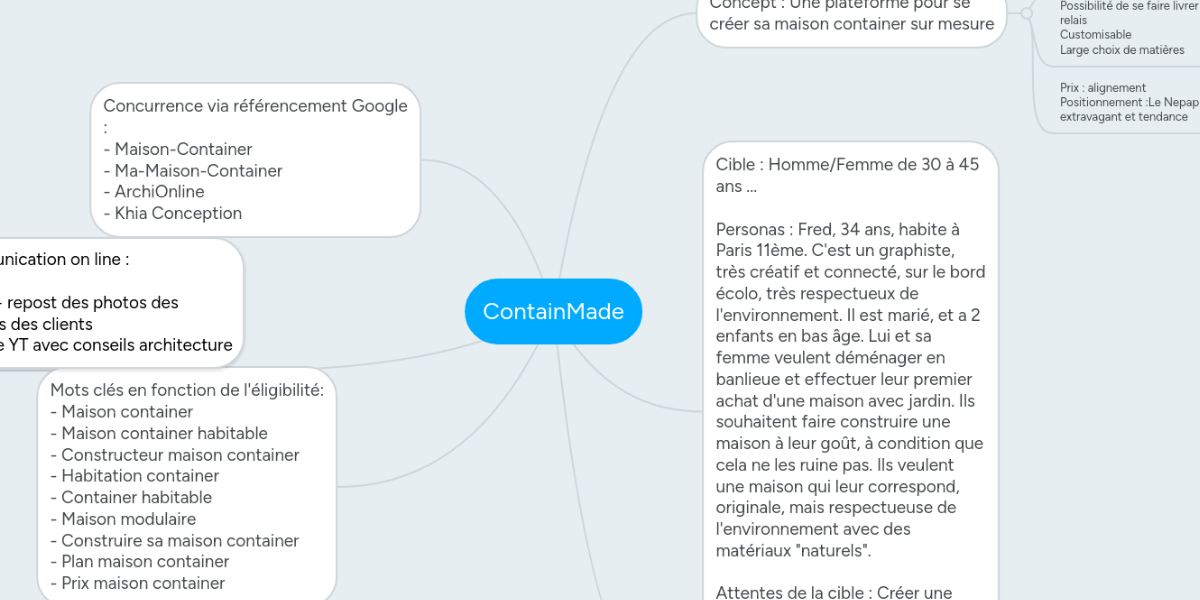
Task: Open the Concept plateforme maison container node
Action: click(x=852, y=23)
